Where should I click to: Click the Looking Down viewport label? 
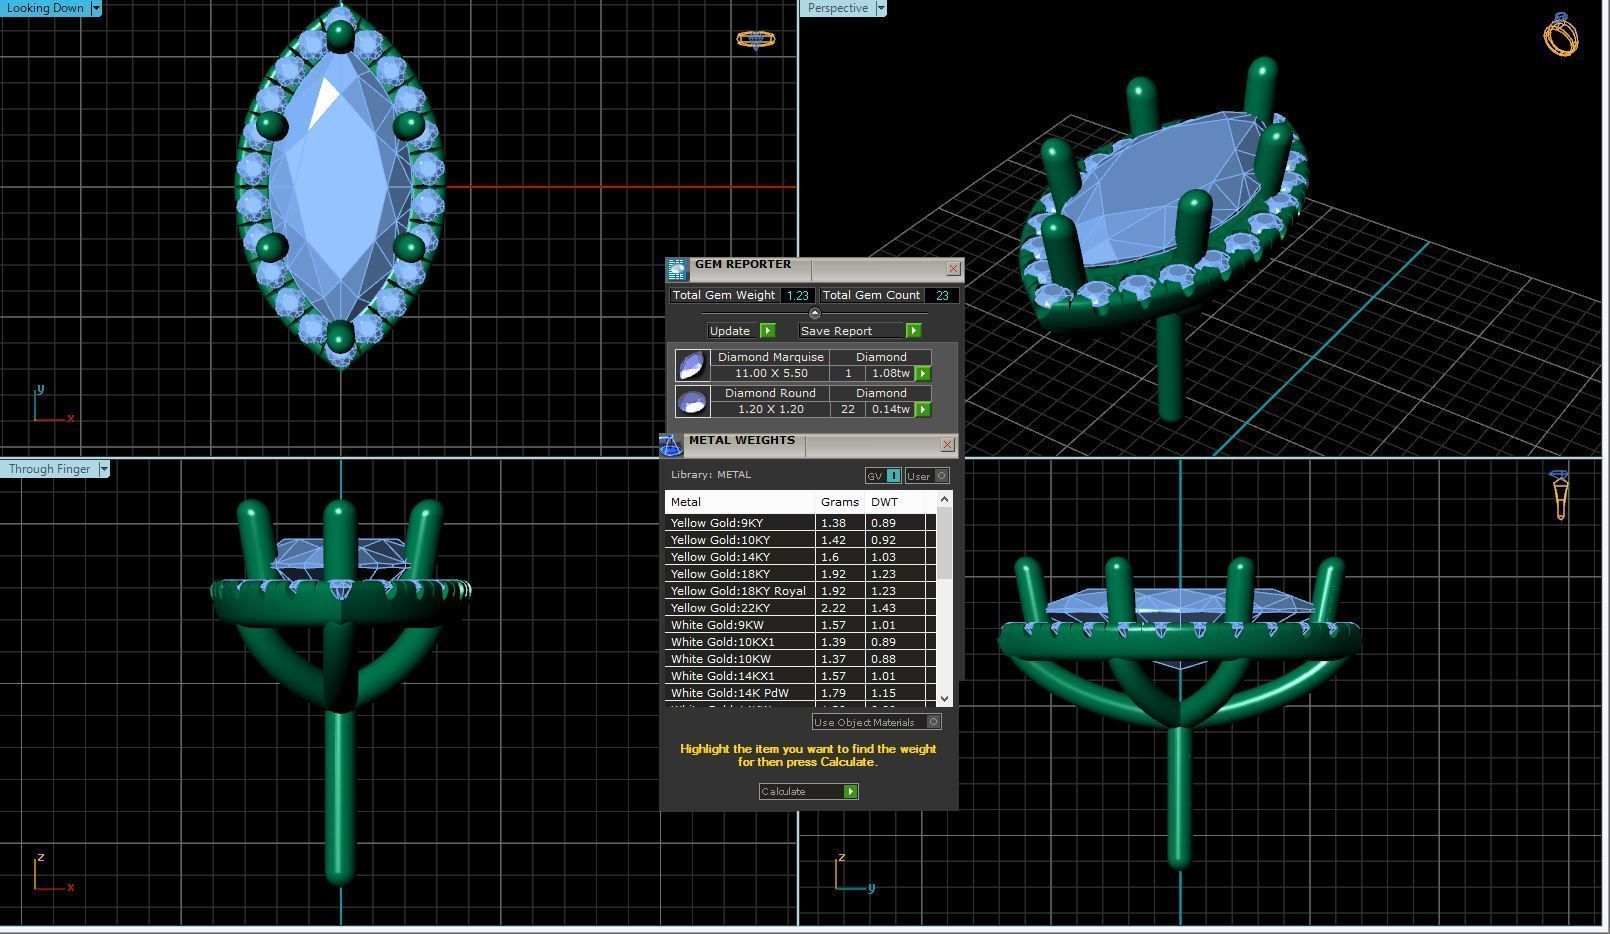click(x=45, y=8)
